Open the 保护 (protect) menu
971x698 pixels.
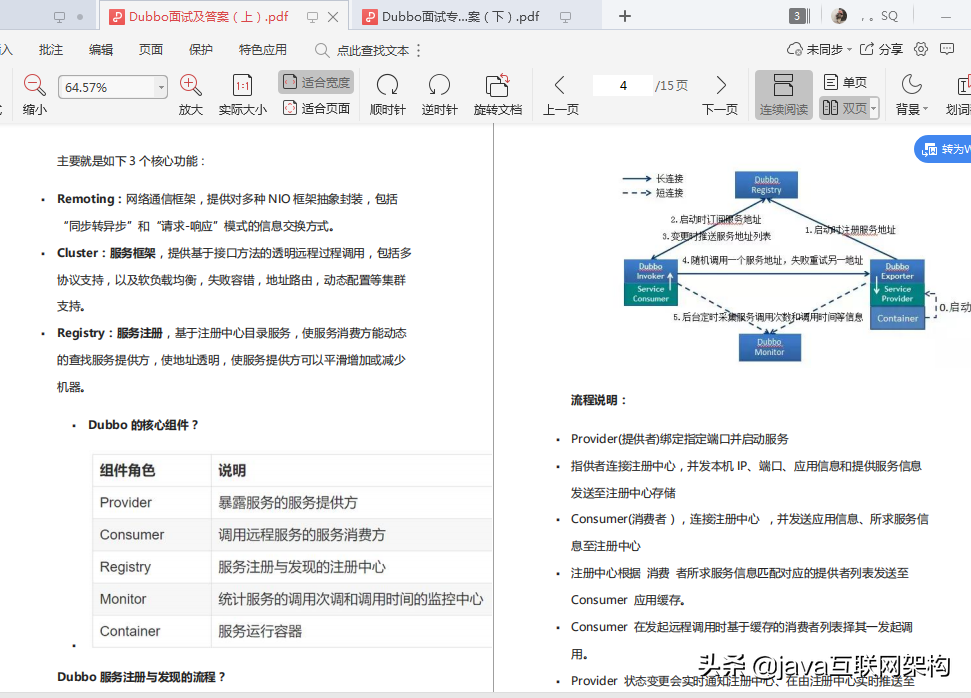point(201,50)
